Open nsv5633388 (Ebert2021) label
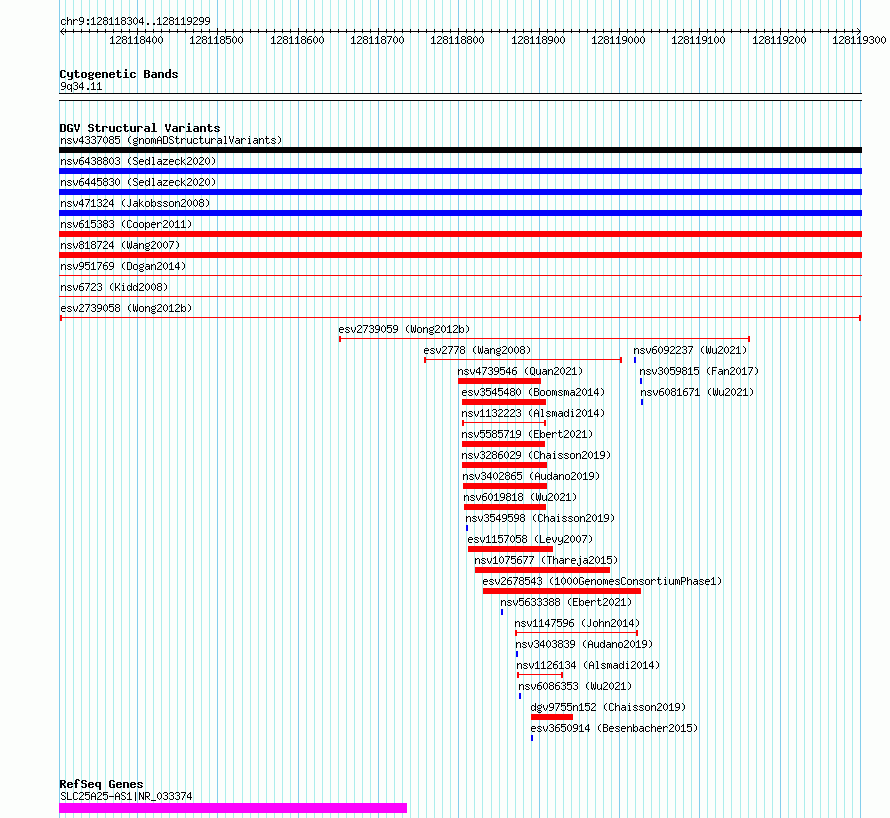 (x=566, y=602)
